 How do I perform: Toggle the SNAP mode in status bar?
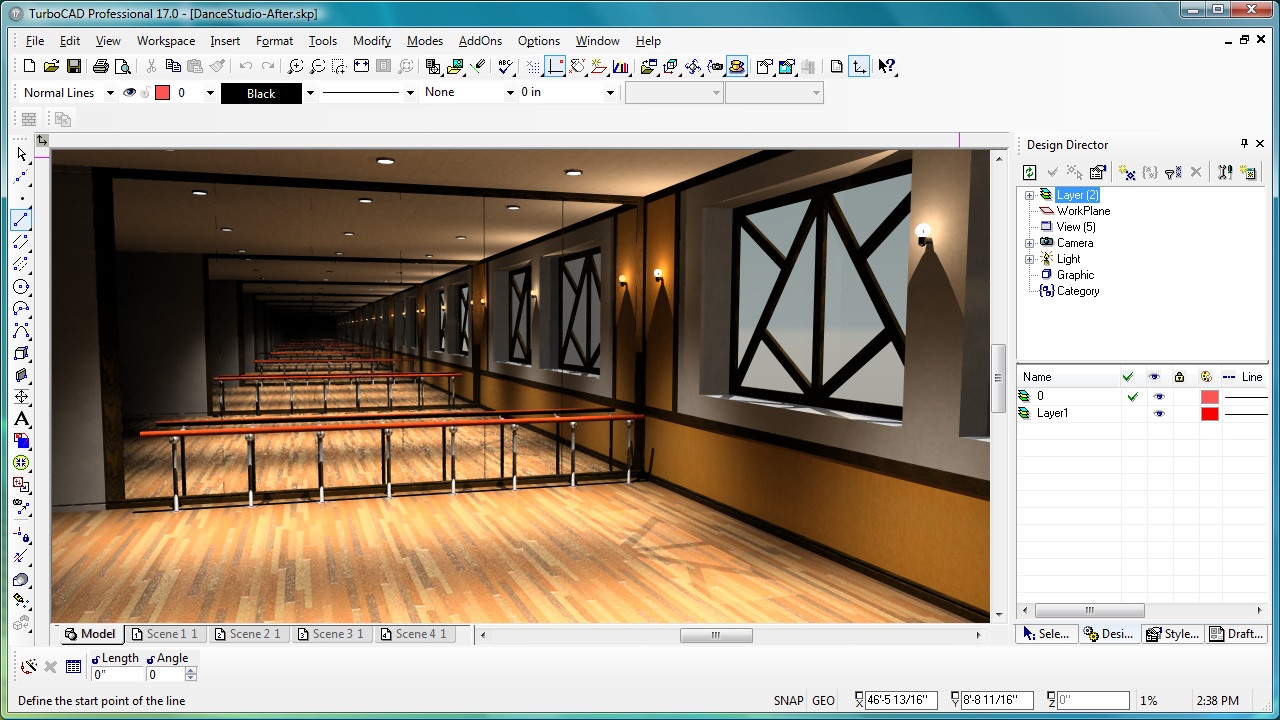click(x=789, y=701)
